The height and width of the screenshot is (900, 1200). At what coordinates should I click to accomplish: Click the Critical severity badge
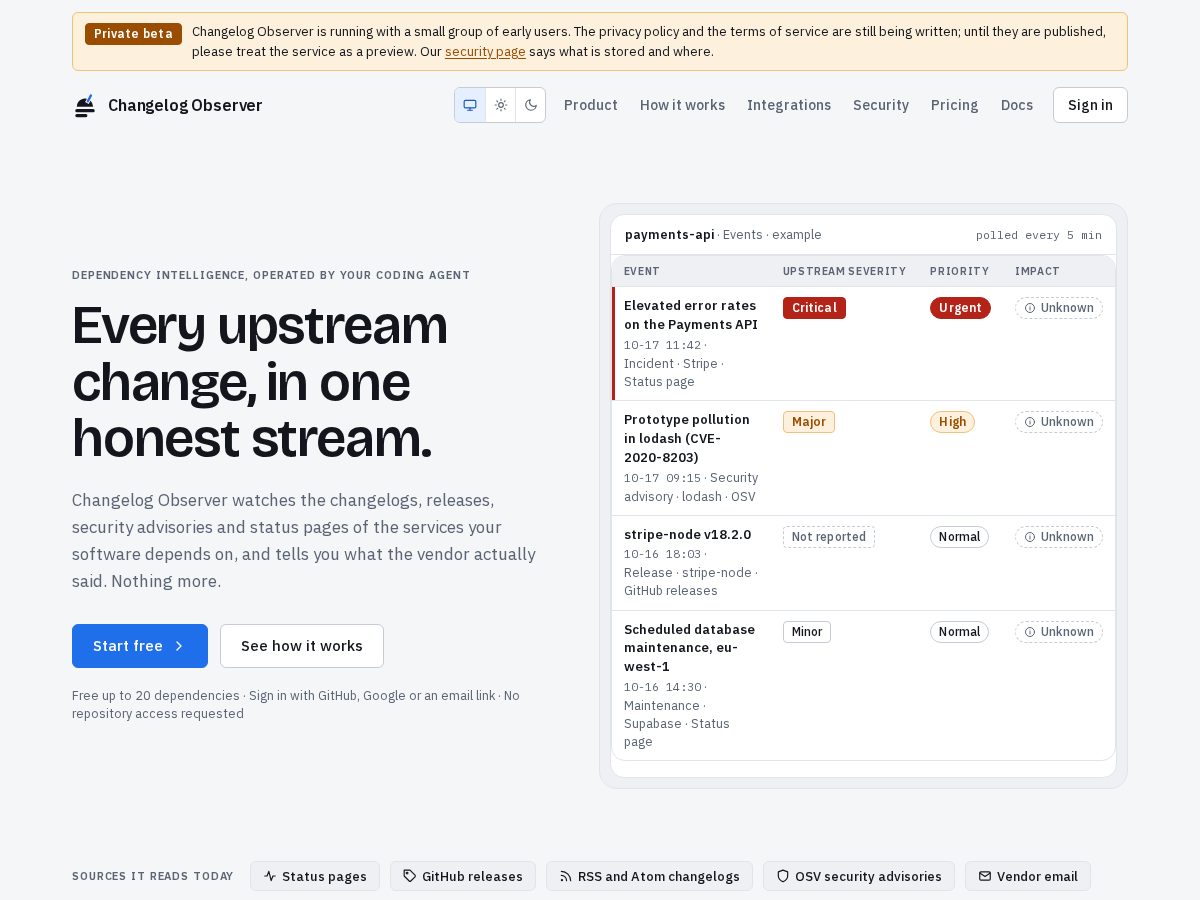(x=814, y=308)
